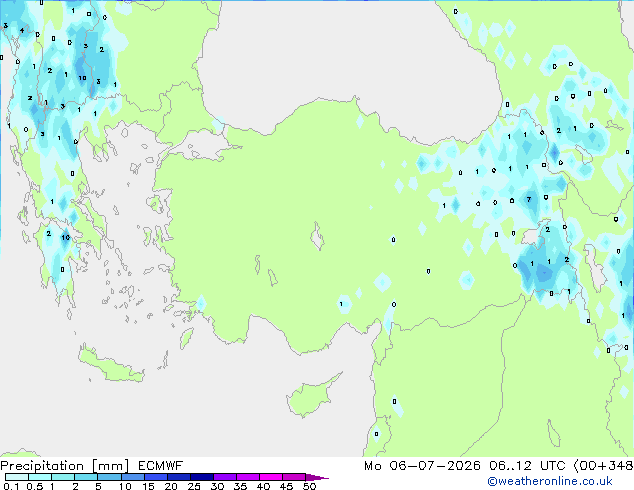This screenshot has width=634, height=490.
Task: Select the 'Precipitation [mm]' map title
Action: click(65, 466)
